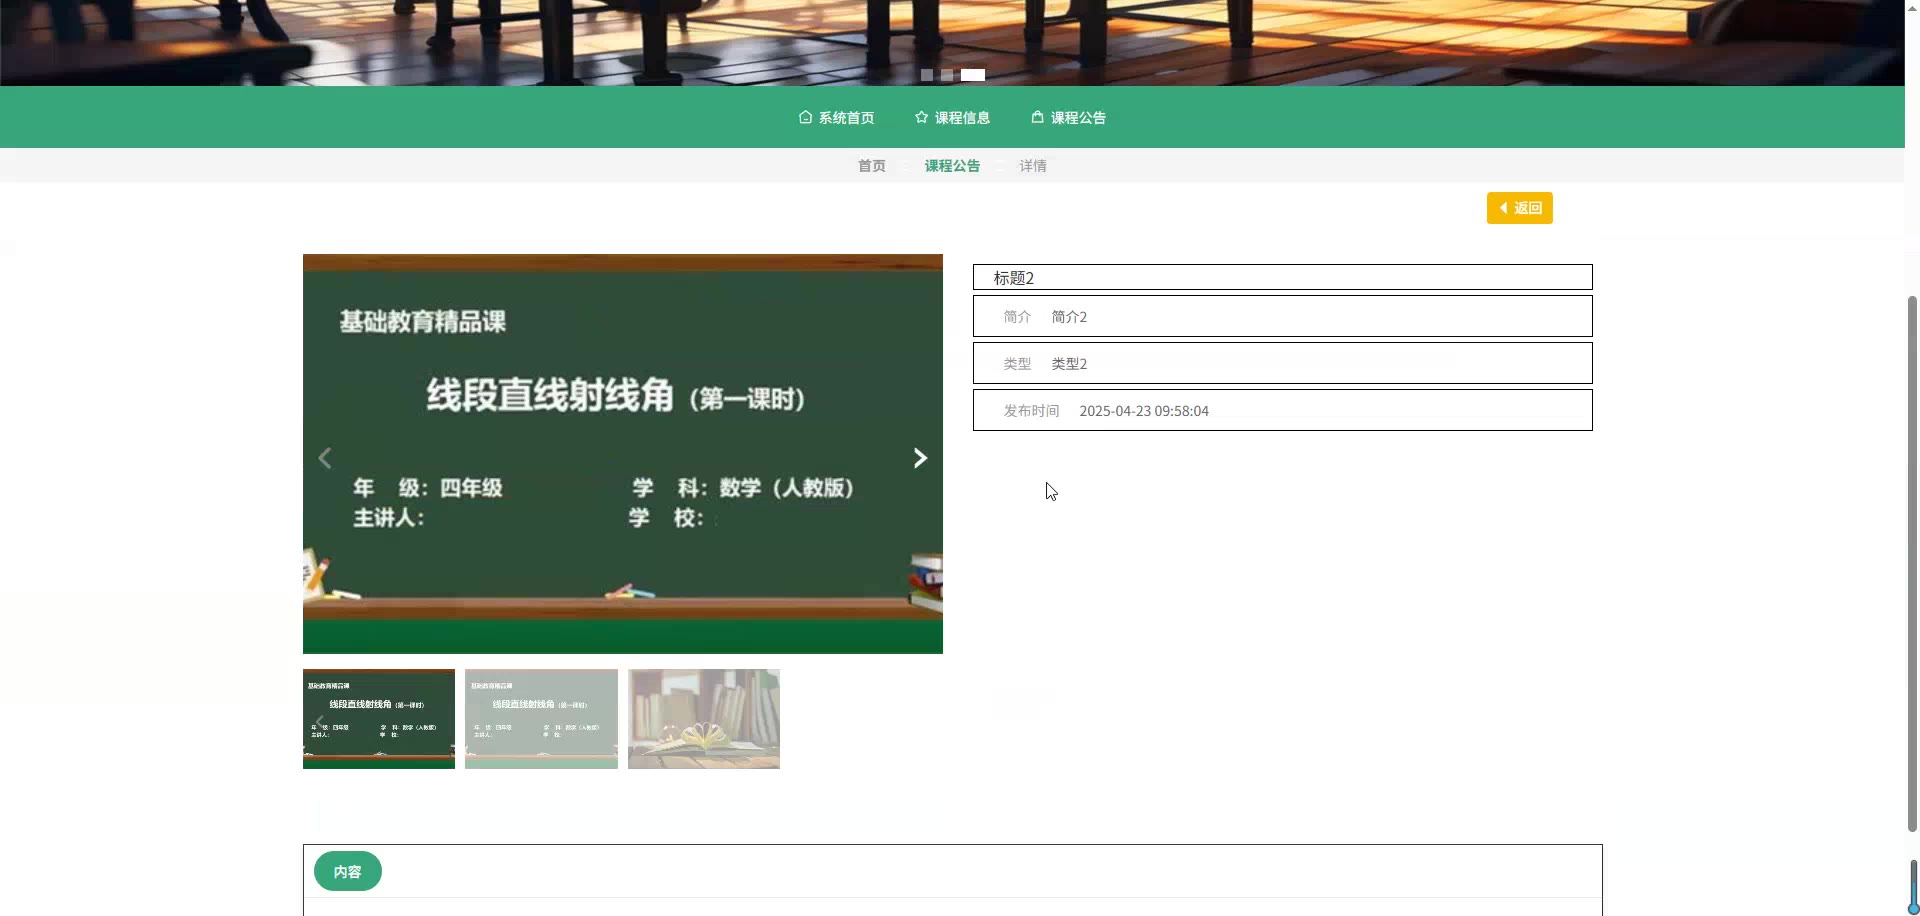Click the main chalkboard slide image
The width and height of the screenshot is (1920, 916).
pos(622,400)
